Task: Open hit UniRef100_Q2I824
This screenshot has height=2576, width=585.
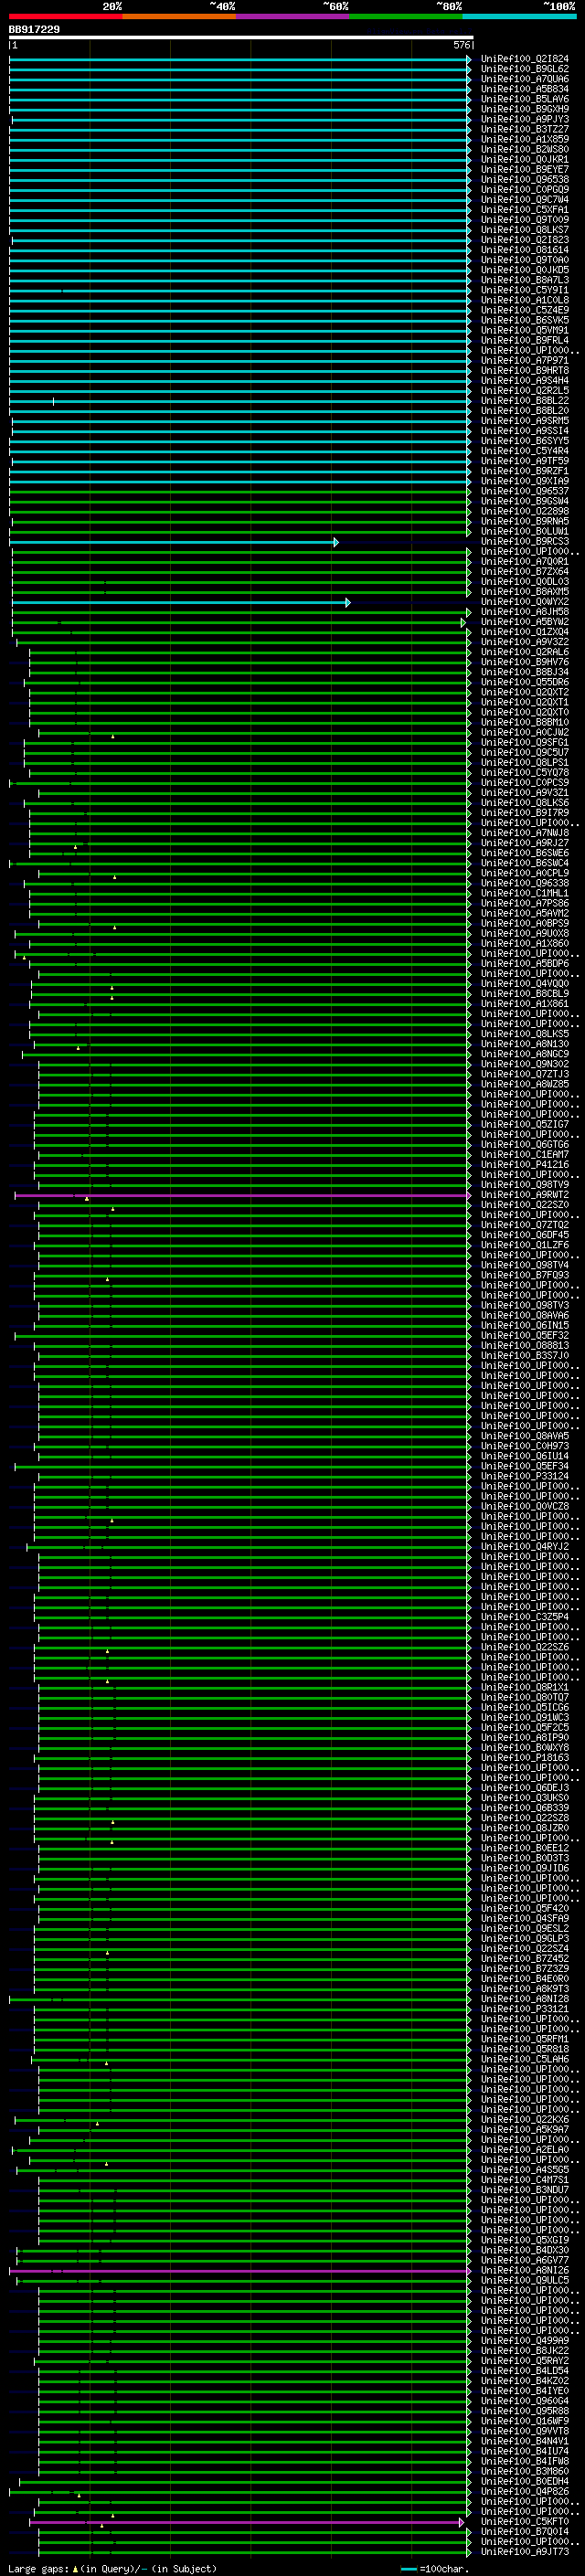Action: (525, 59)
